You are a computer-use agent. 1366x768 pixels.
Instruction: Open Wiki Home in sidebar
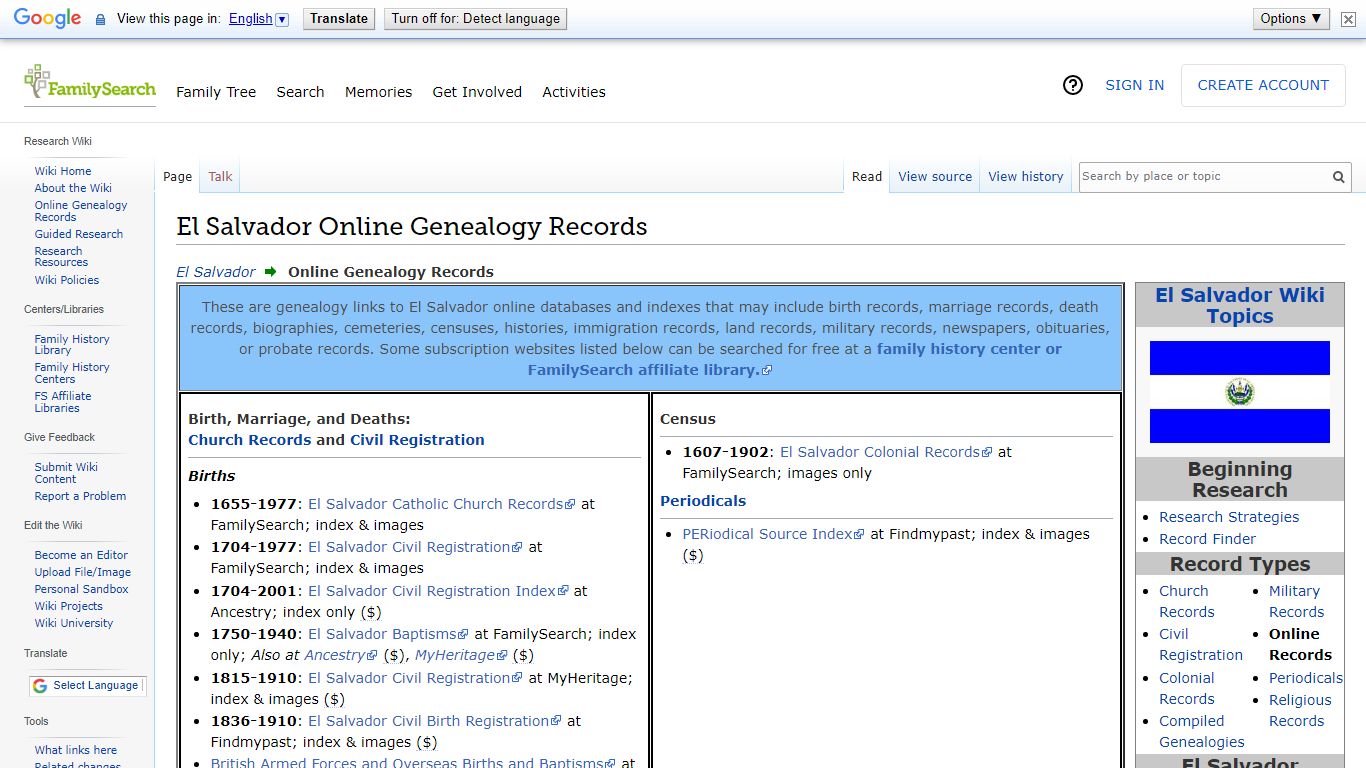(63, 171)
